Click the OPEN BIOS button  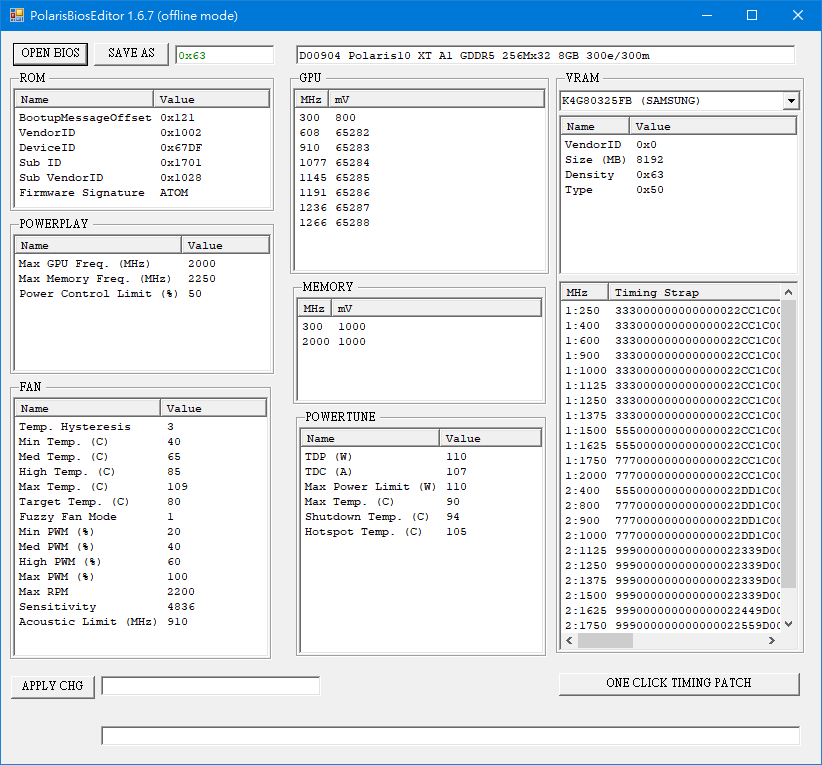[x=50, y=53]
